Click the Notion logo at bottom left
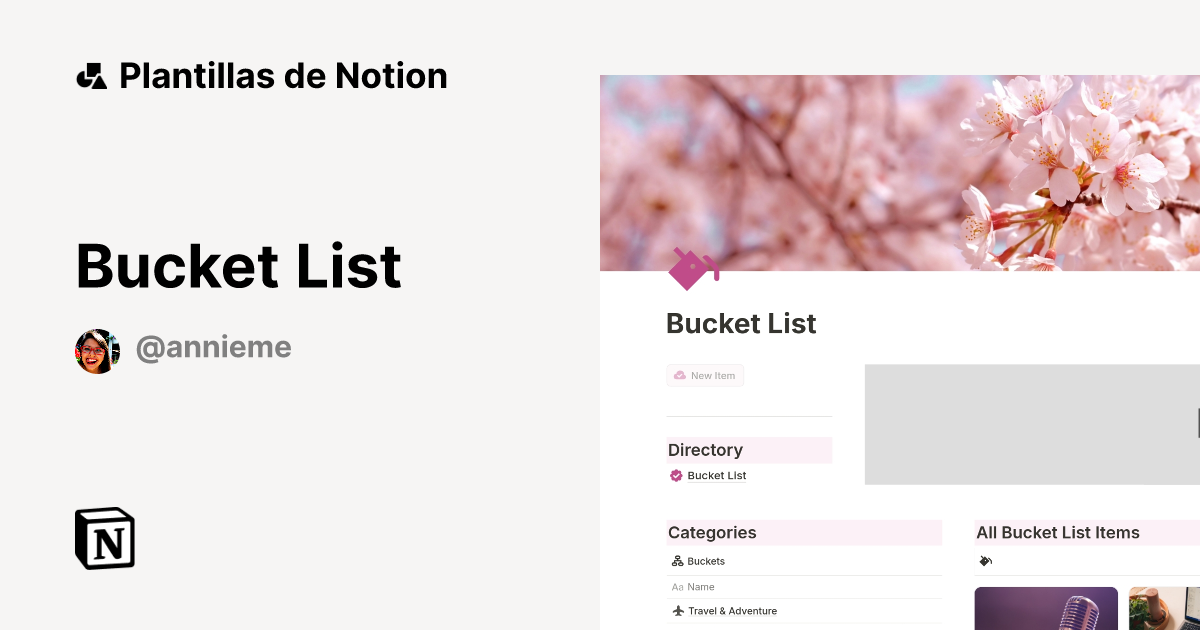This screenshot has width=1200, height=630. pos(104,538)
